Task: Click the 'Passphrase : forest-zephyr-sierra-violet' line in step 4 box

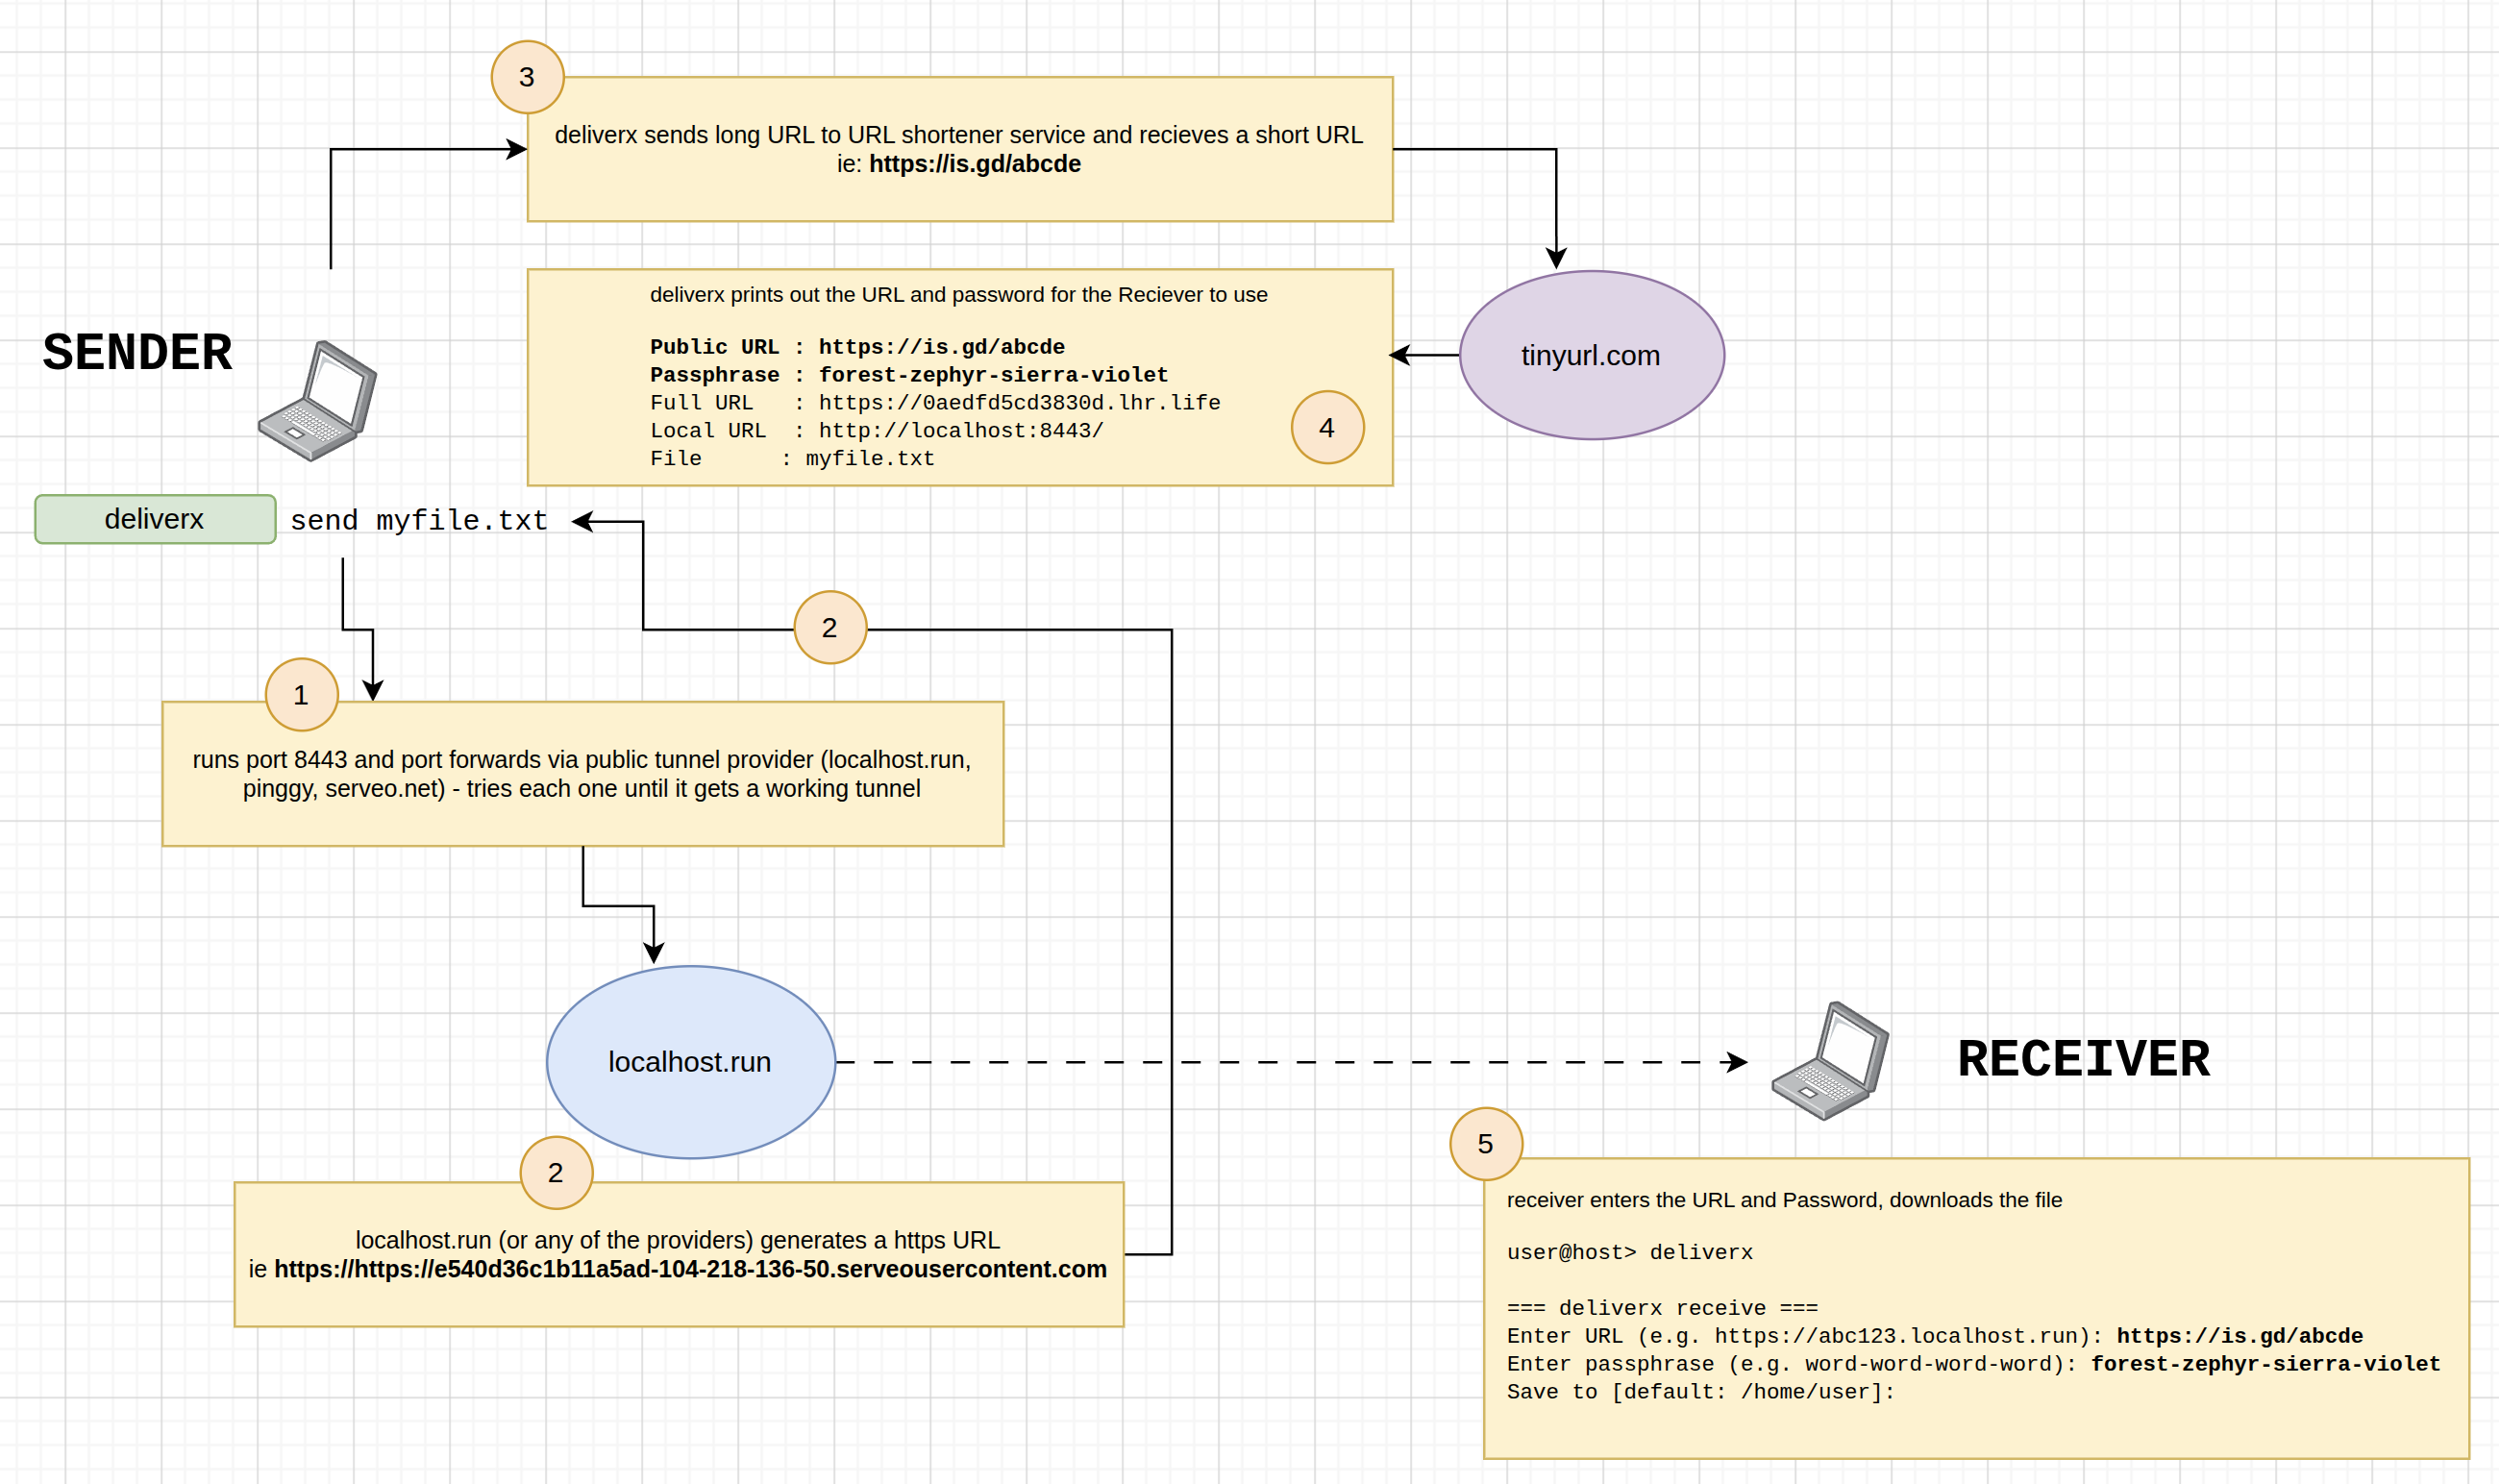Action: click(909, 375)
